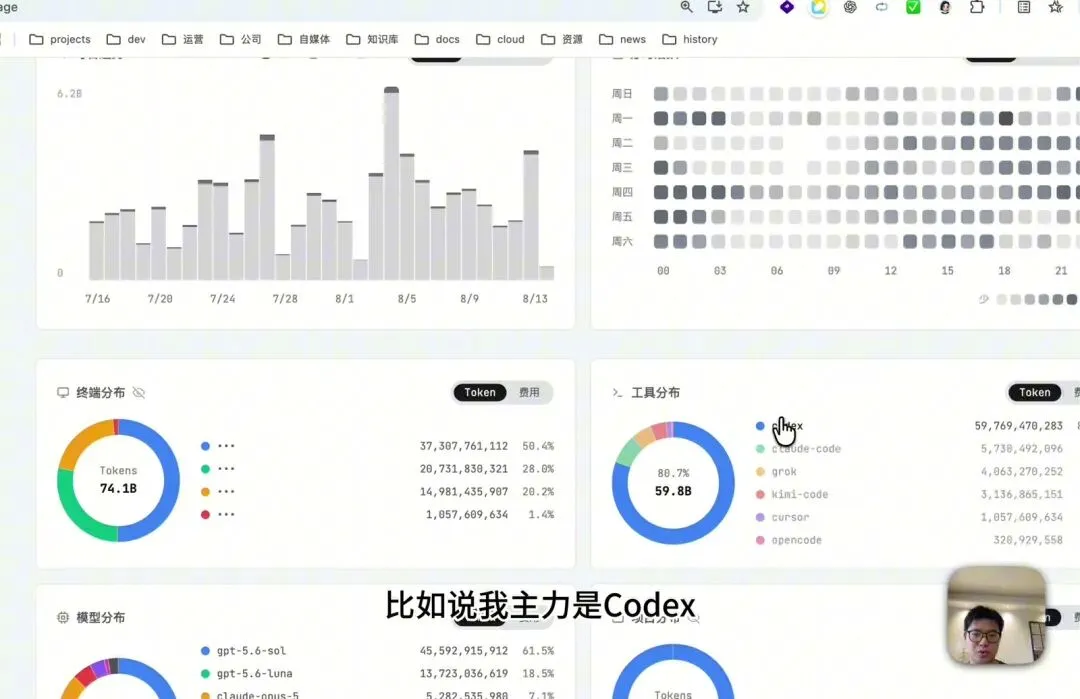Screen dimensions: 1080x699
Task: Click the 59,769,470,283 token value
Action: pyautogui.click(x=1019, y=426)
